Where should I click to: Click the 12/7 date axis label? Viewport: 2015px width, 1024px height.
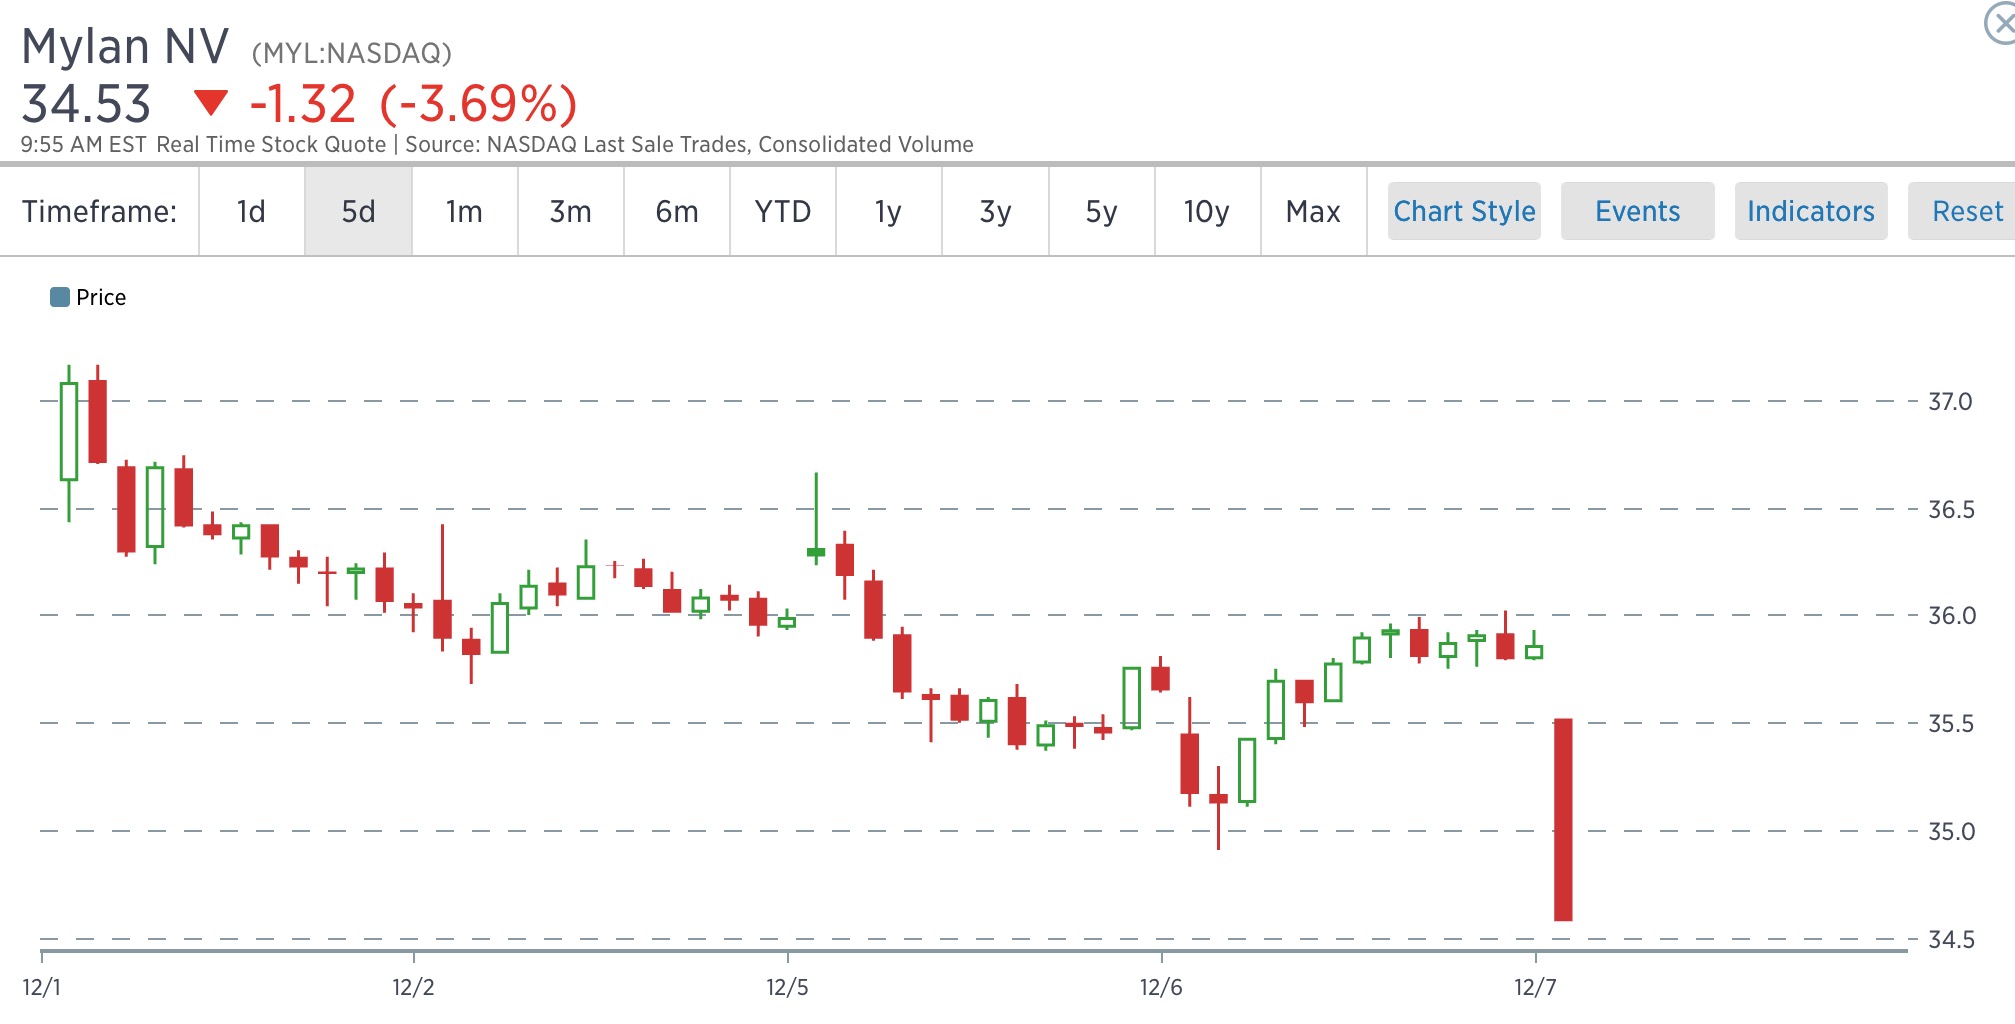(x=1535, y=987)
